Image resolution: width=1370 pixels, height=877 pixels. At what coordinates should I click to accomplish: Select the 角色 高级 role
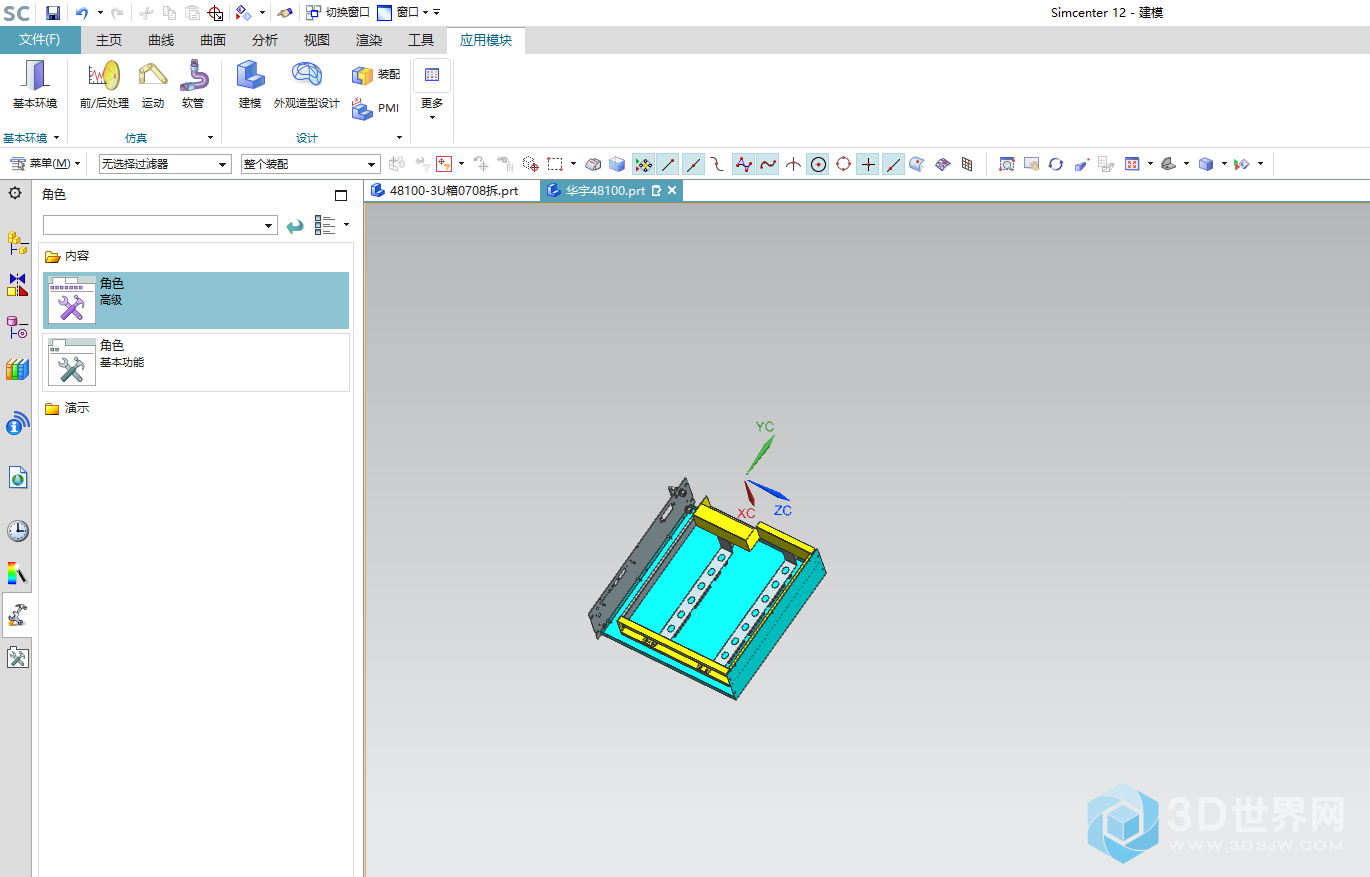pos(196,300)
